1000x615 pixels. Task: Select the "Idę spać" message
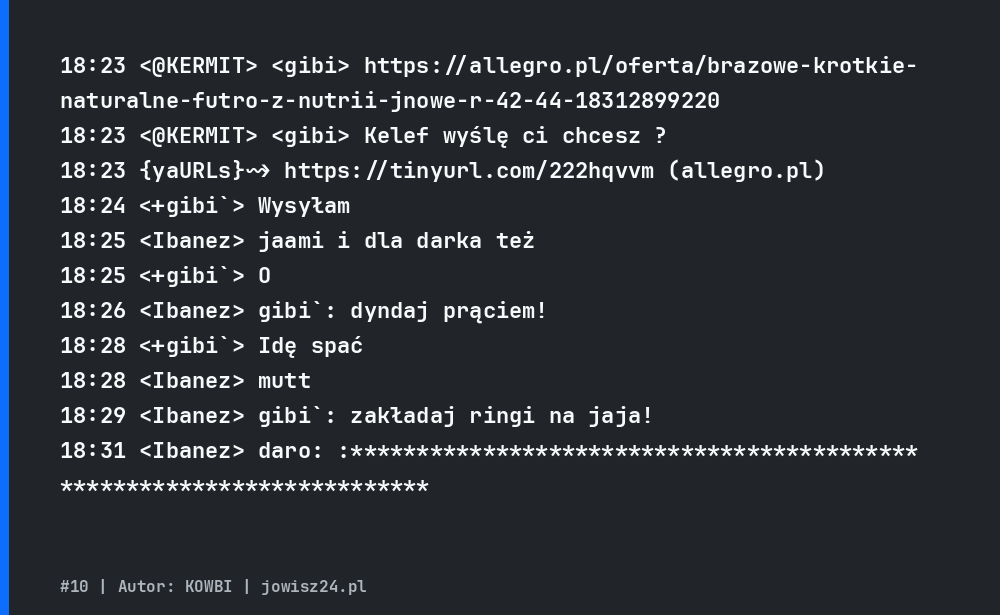(310, 346)
